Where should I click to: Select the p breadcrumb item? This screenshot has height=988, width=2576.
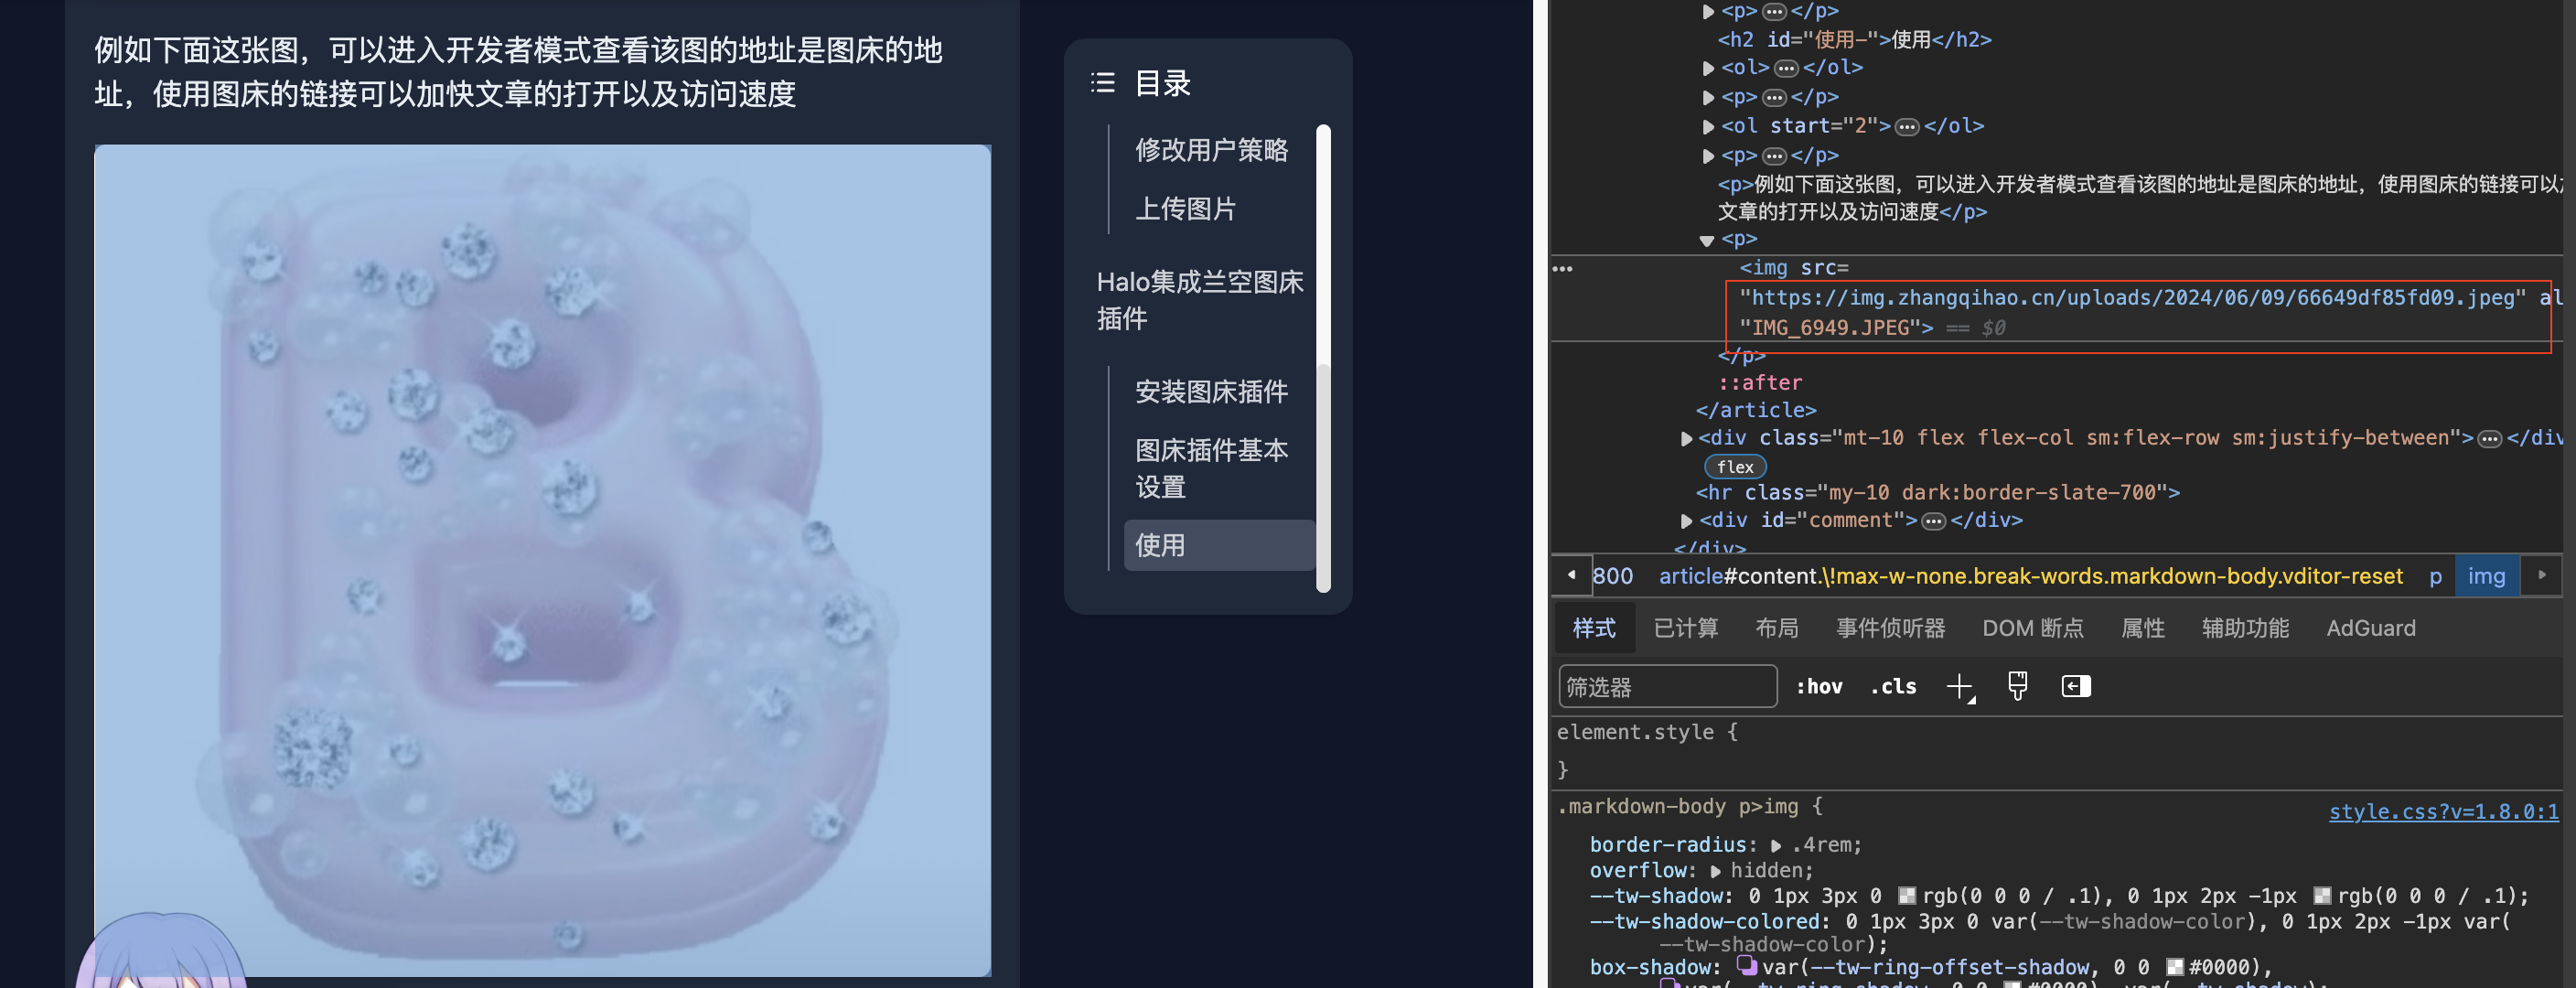[2435, 576]
